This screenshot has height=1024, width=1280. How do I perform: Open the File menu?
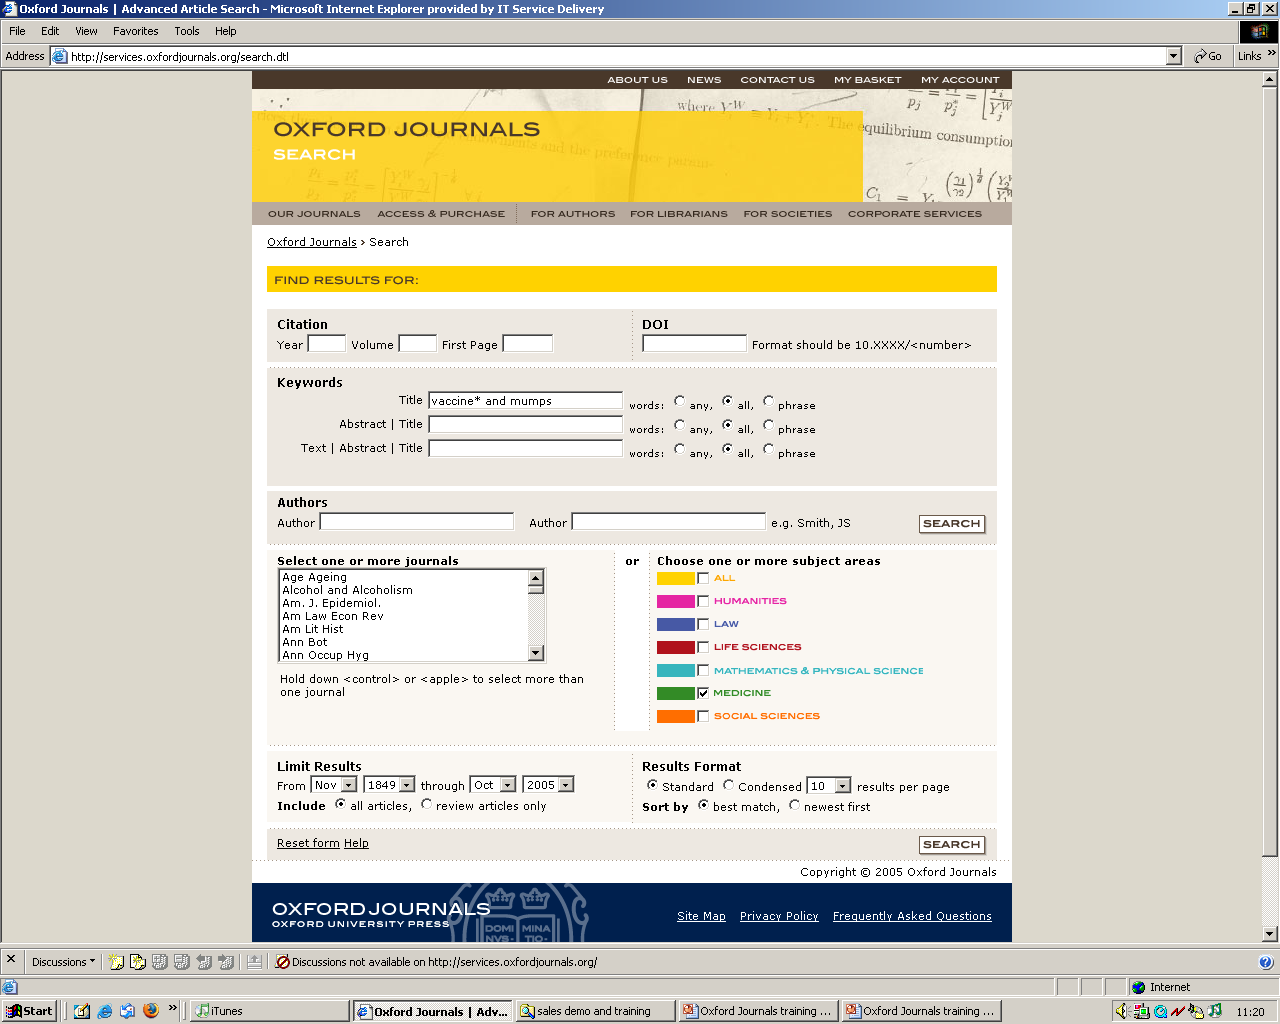pyautogui.click(x=17, y=31)
